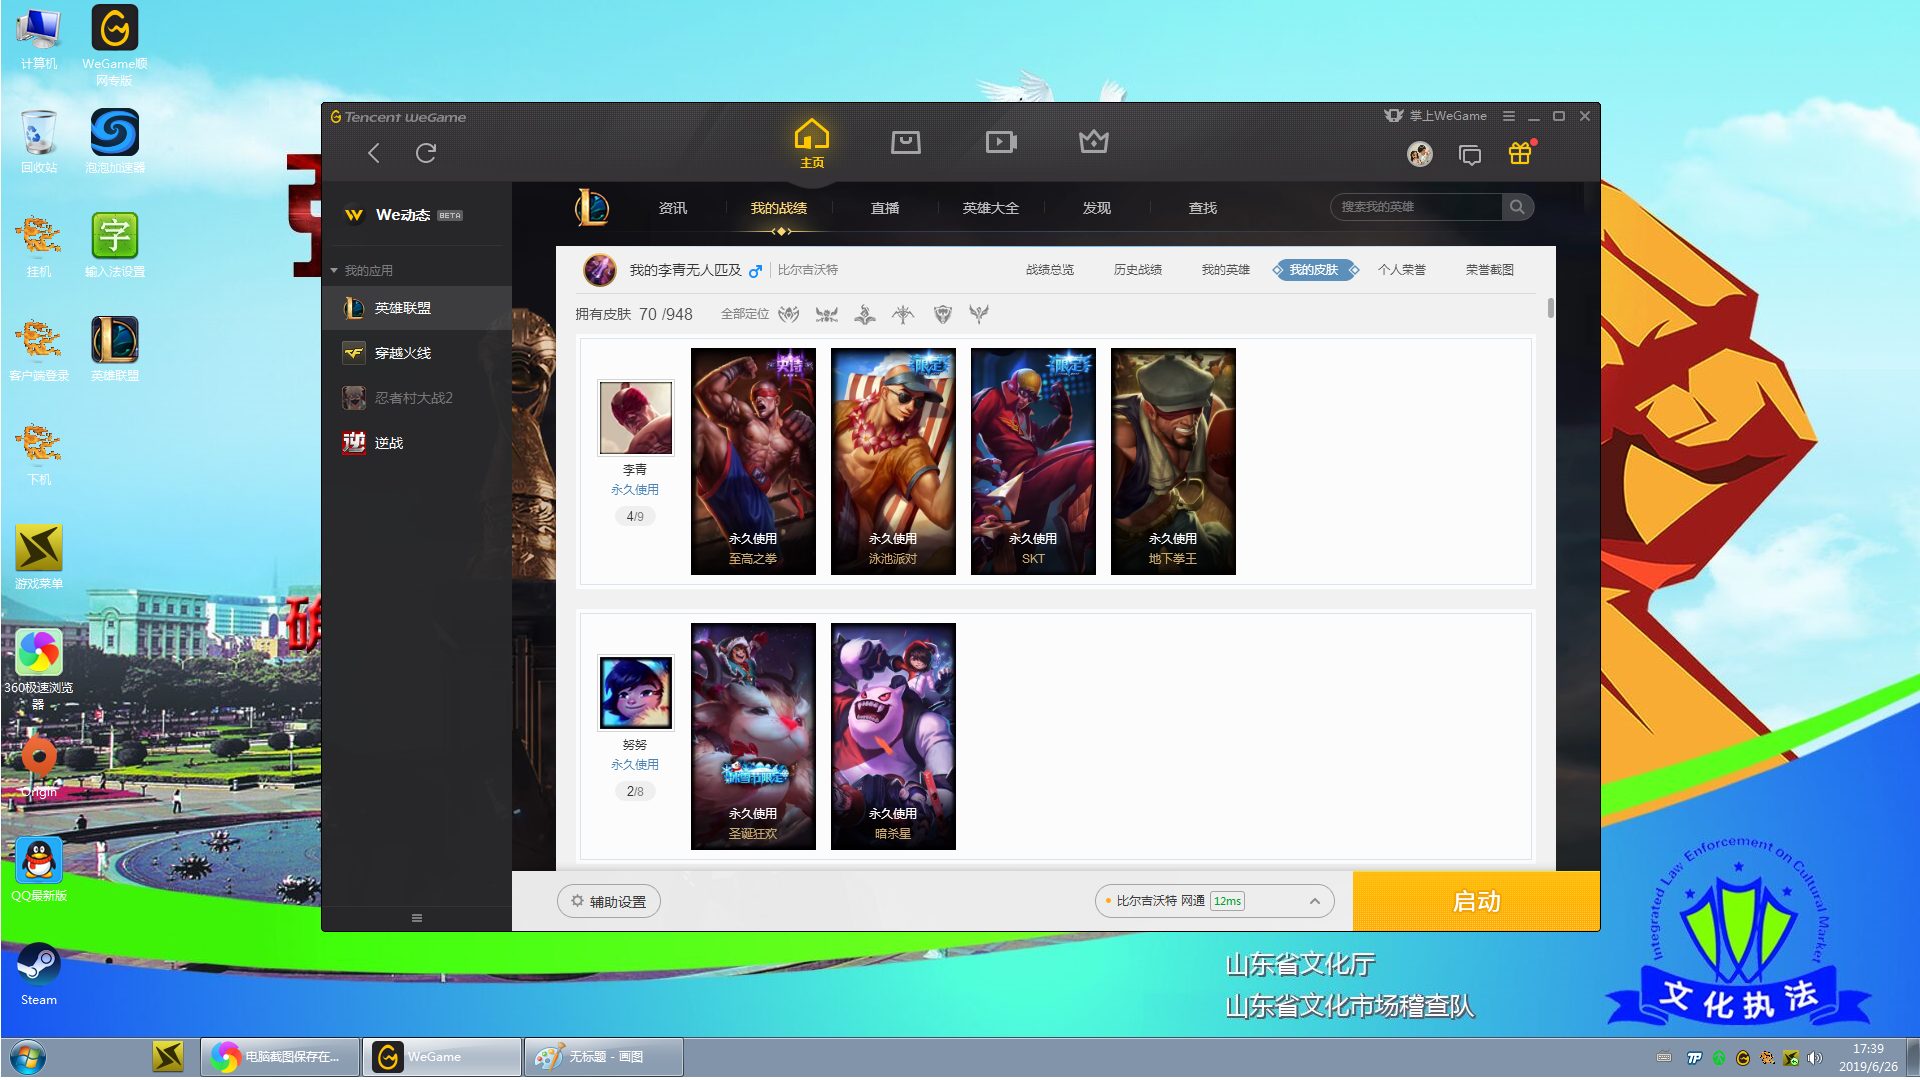This screenshot has height=1080, width=1920.
Task: Open the 英雄大全 tab
Action: point(991,208)
